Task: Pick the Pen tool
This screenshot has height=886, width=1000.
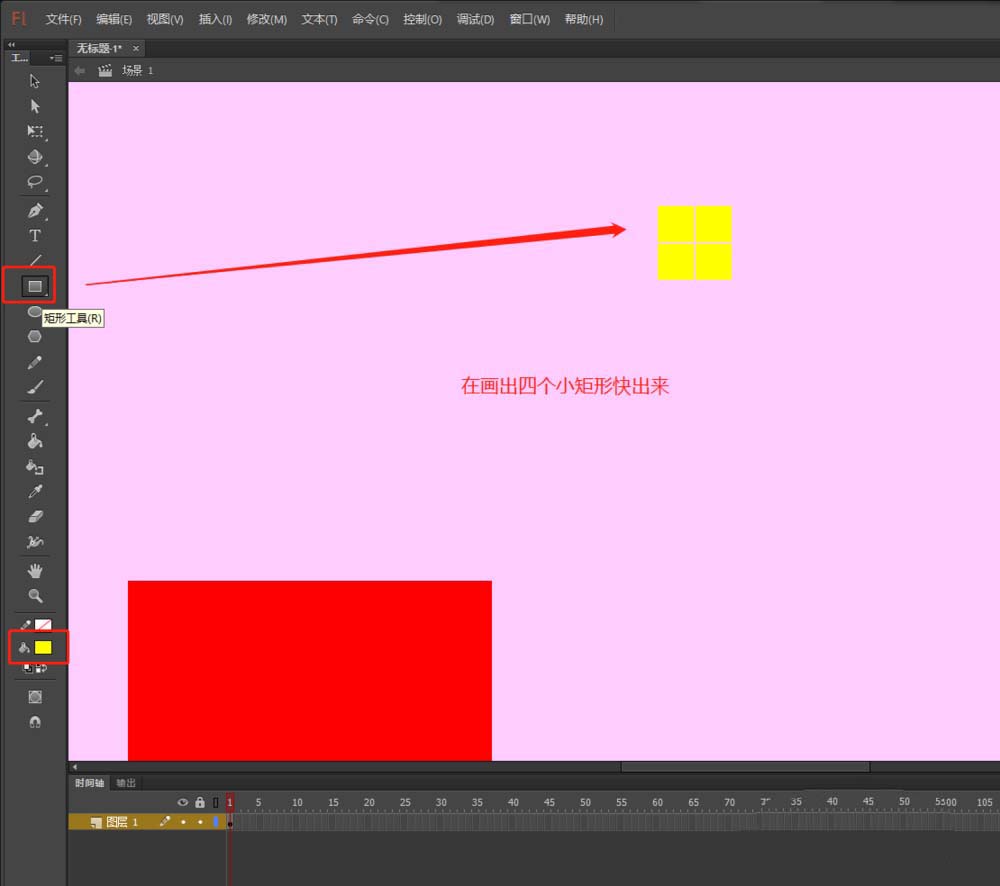Action: [35, 211]
